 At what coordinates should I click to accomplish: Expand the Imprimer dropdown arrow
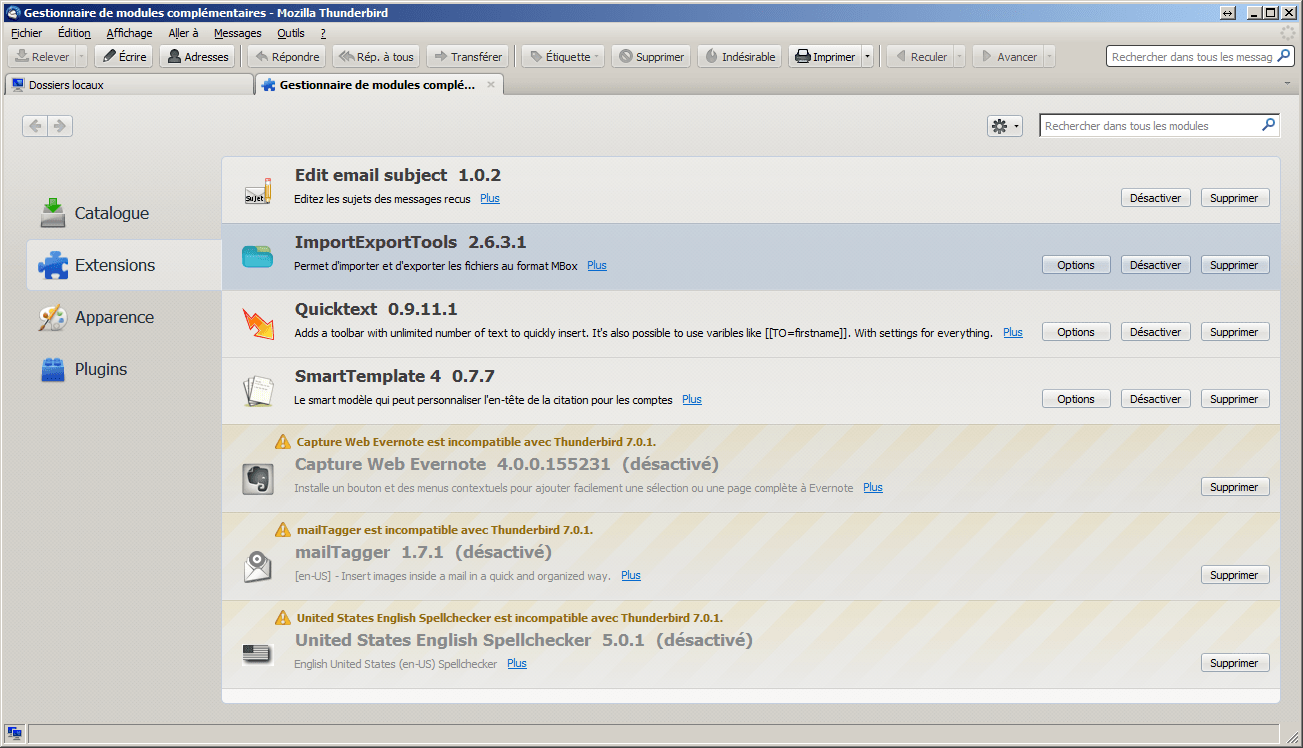point(867,57)
